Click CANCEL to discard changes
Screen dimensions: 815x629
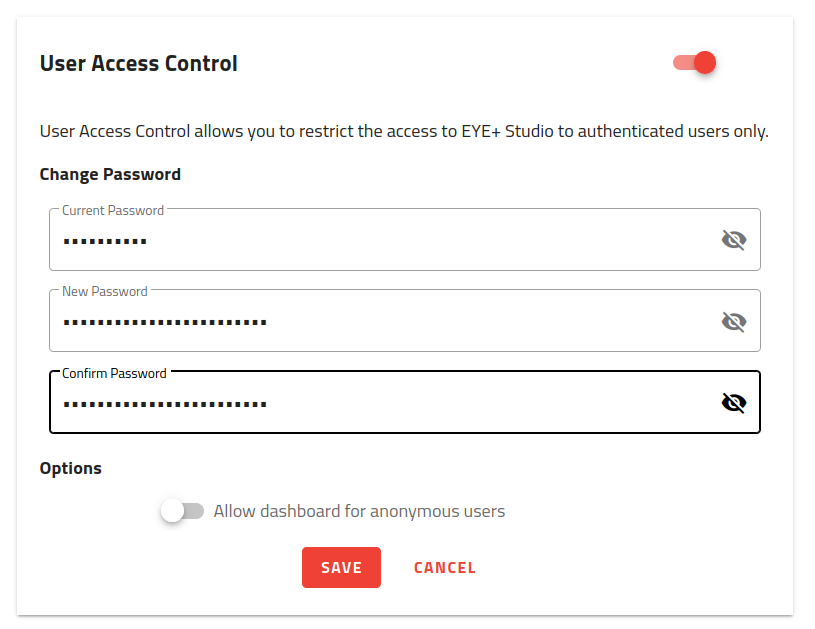tap(444, 567)
